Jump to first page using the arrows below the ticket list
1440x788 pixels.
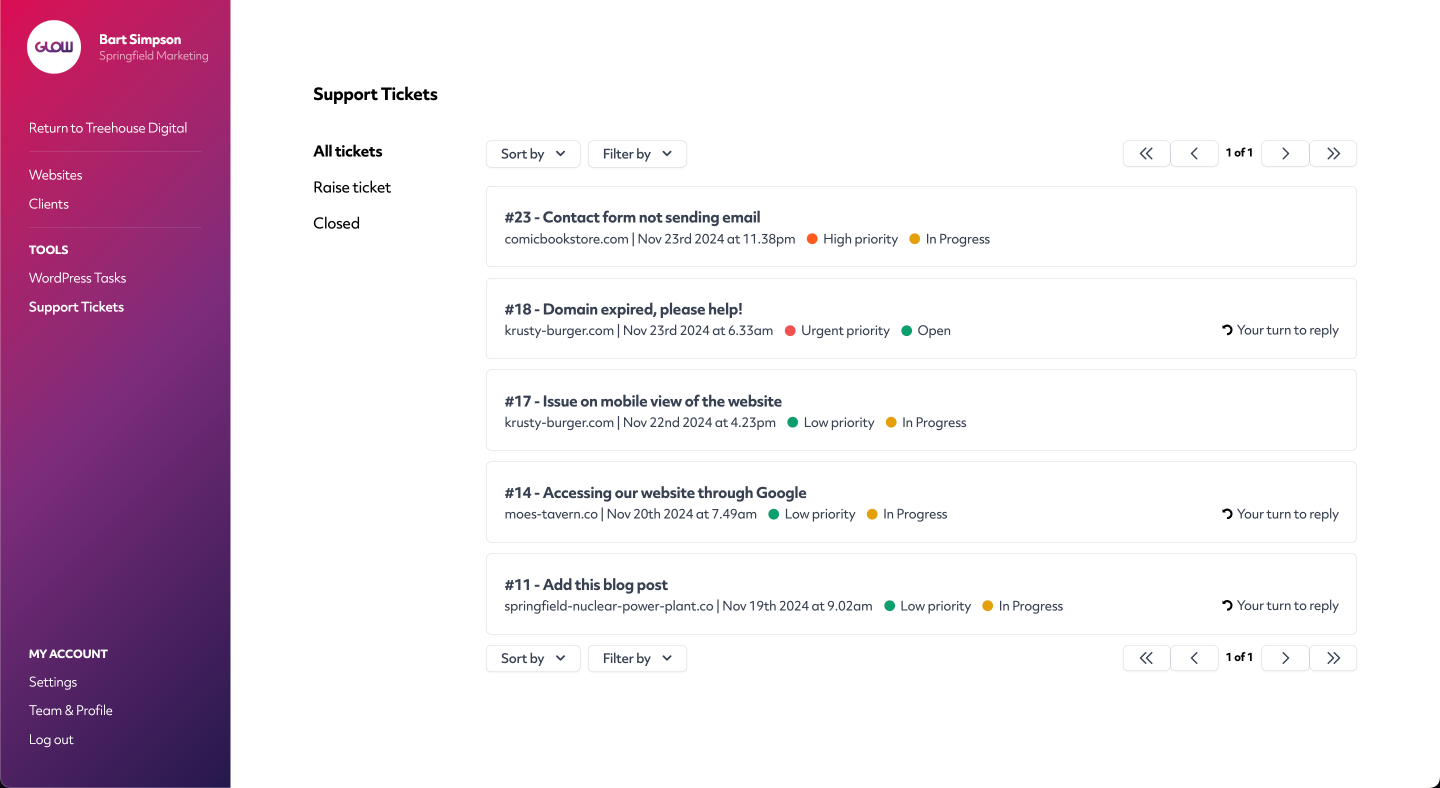coord(1146,657)
